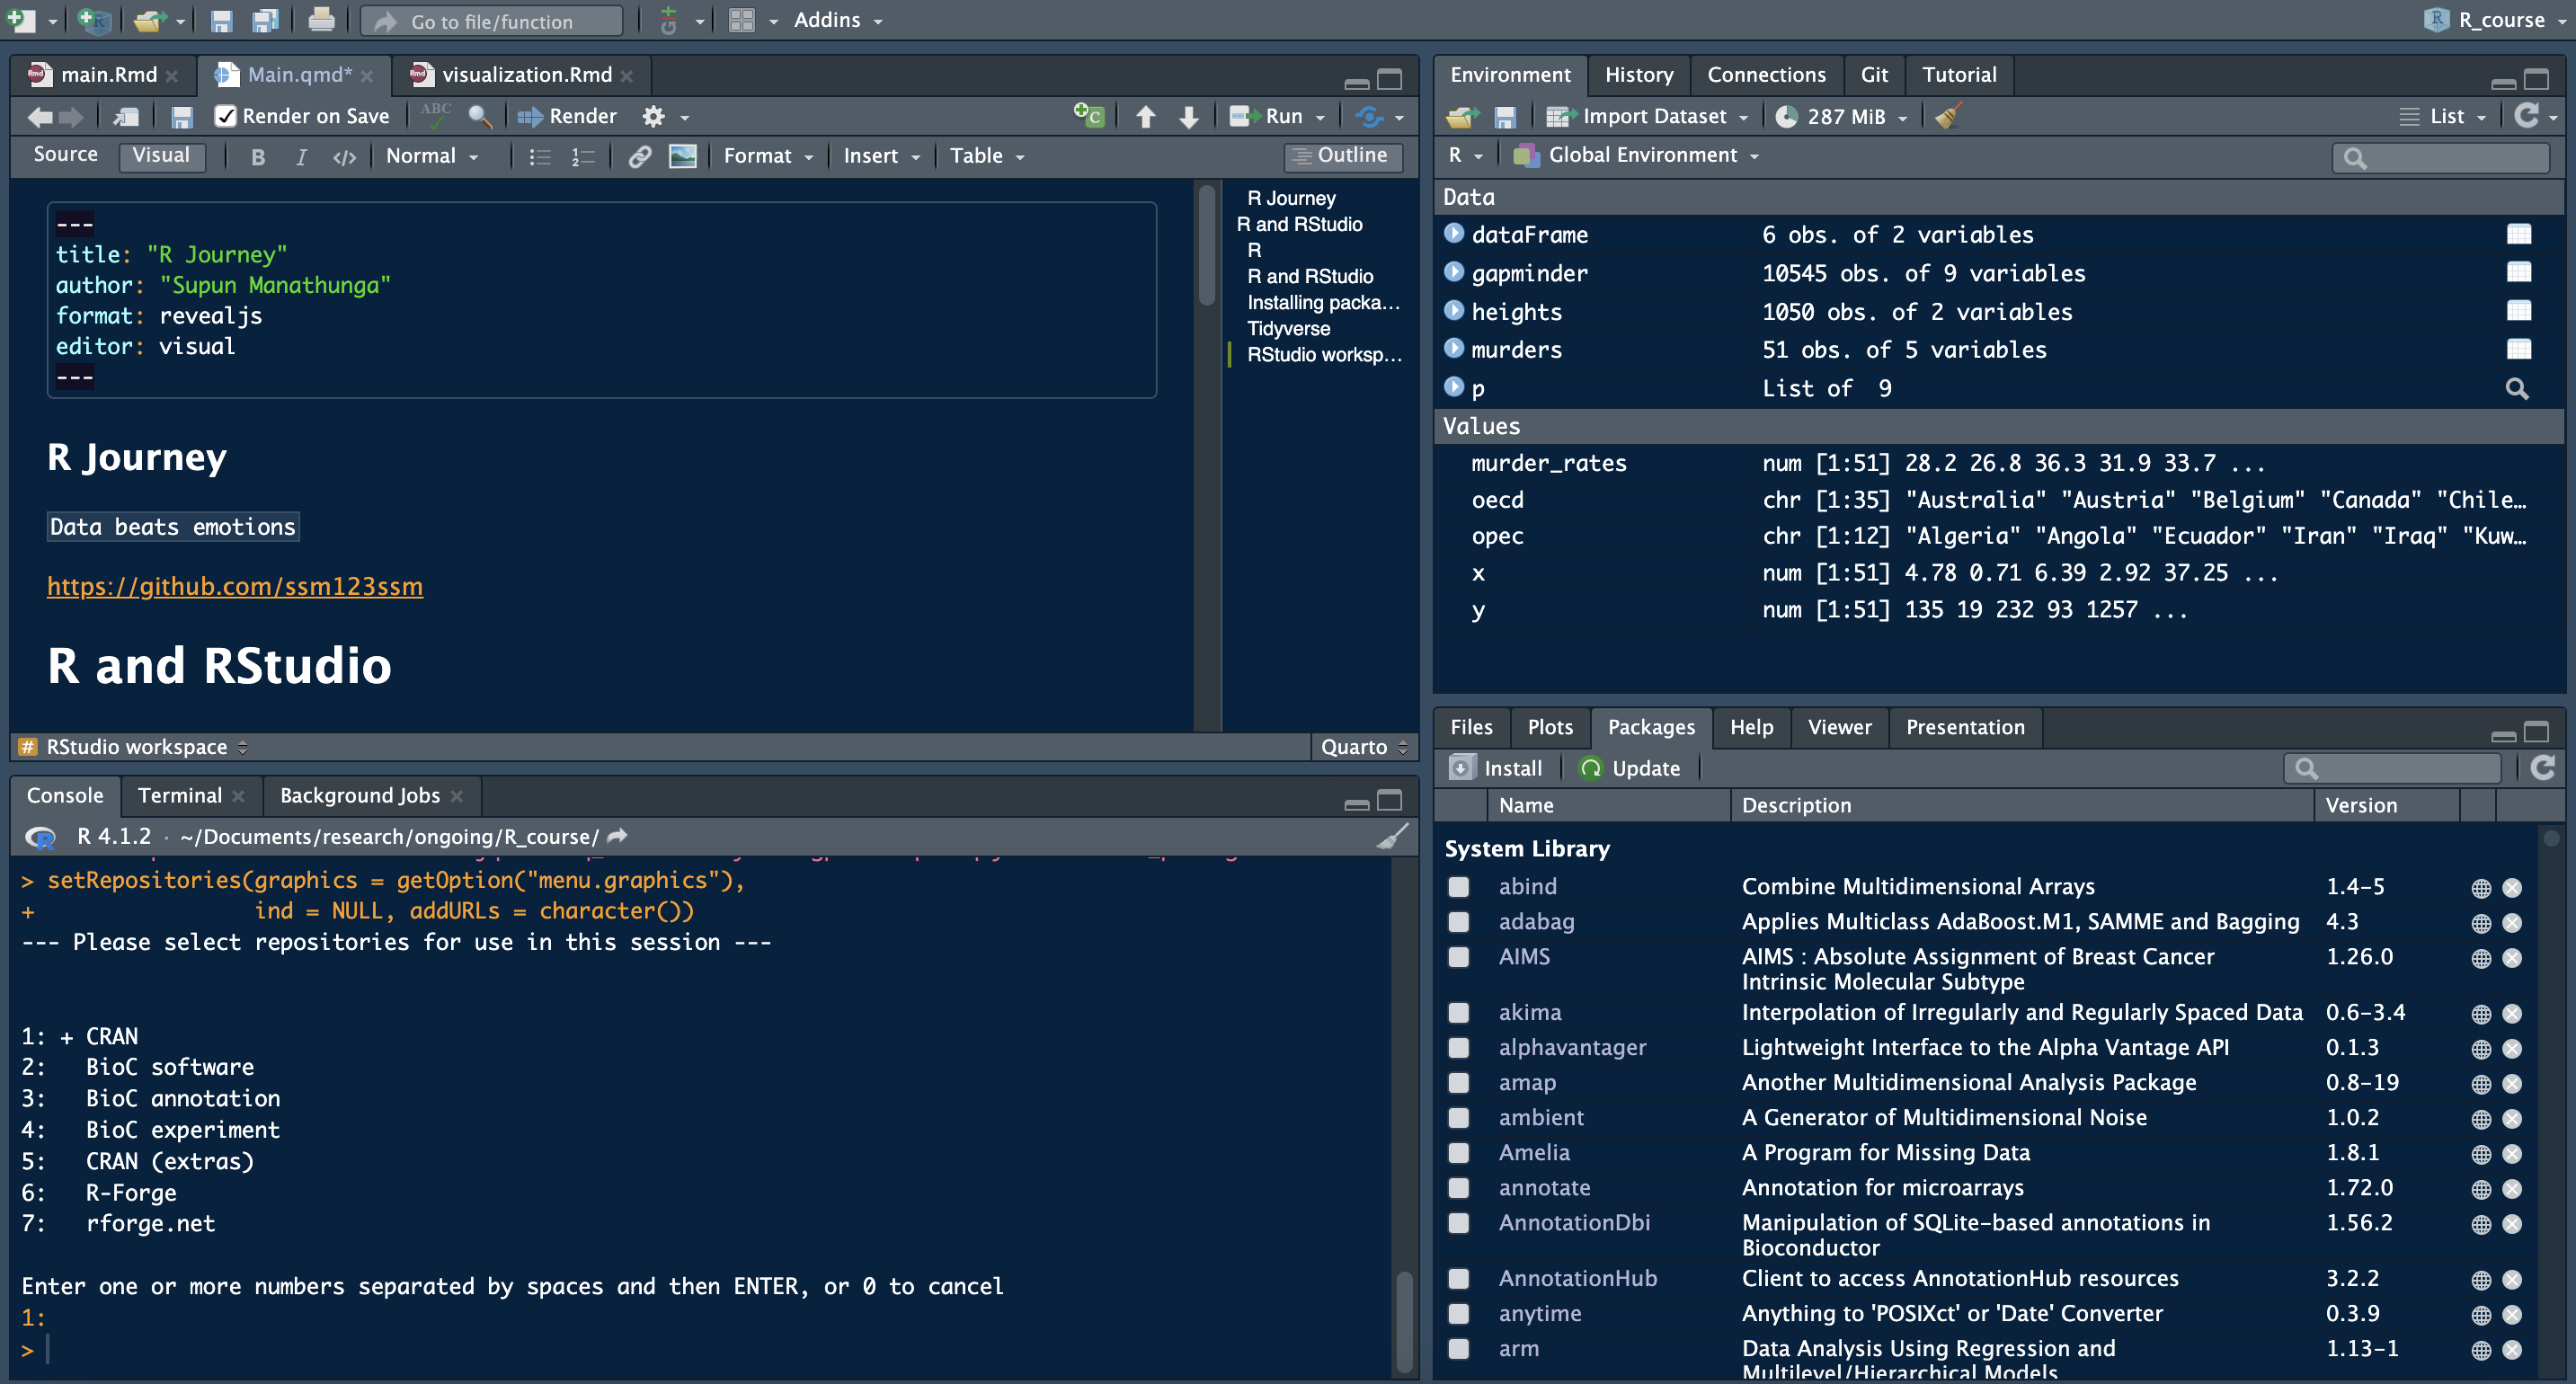Open the Addins dropdown
This screenshot has width=2576, height=1384.
[x=838, y=20]
